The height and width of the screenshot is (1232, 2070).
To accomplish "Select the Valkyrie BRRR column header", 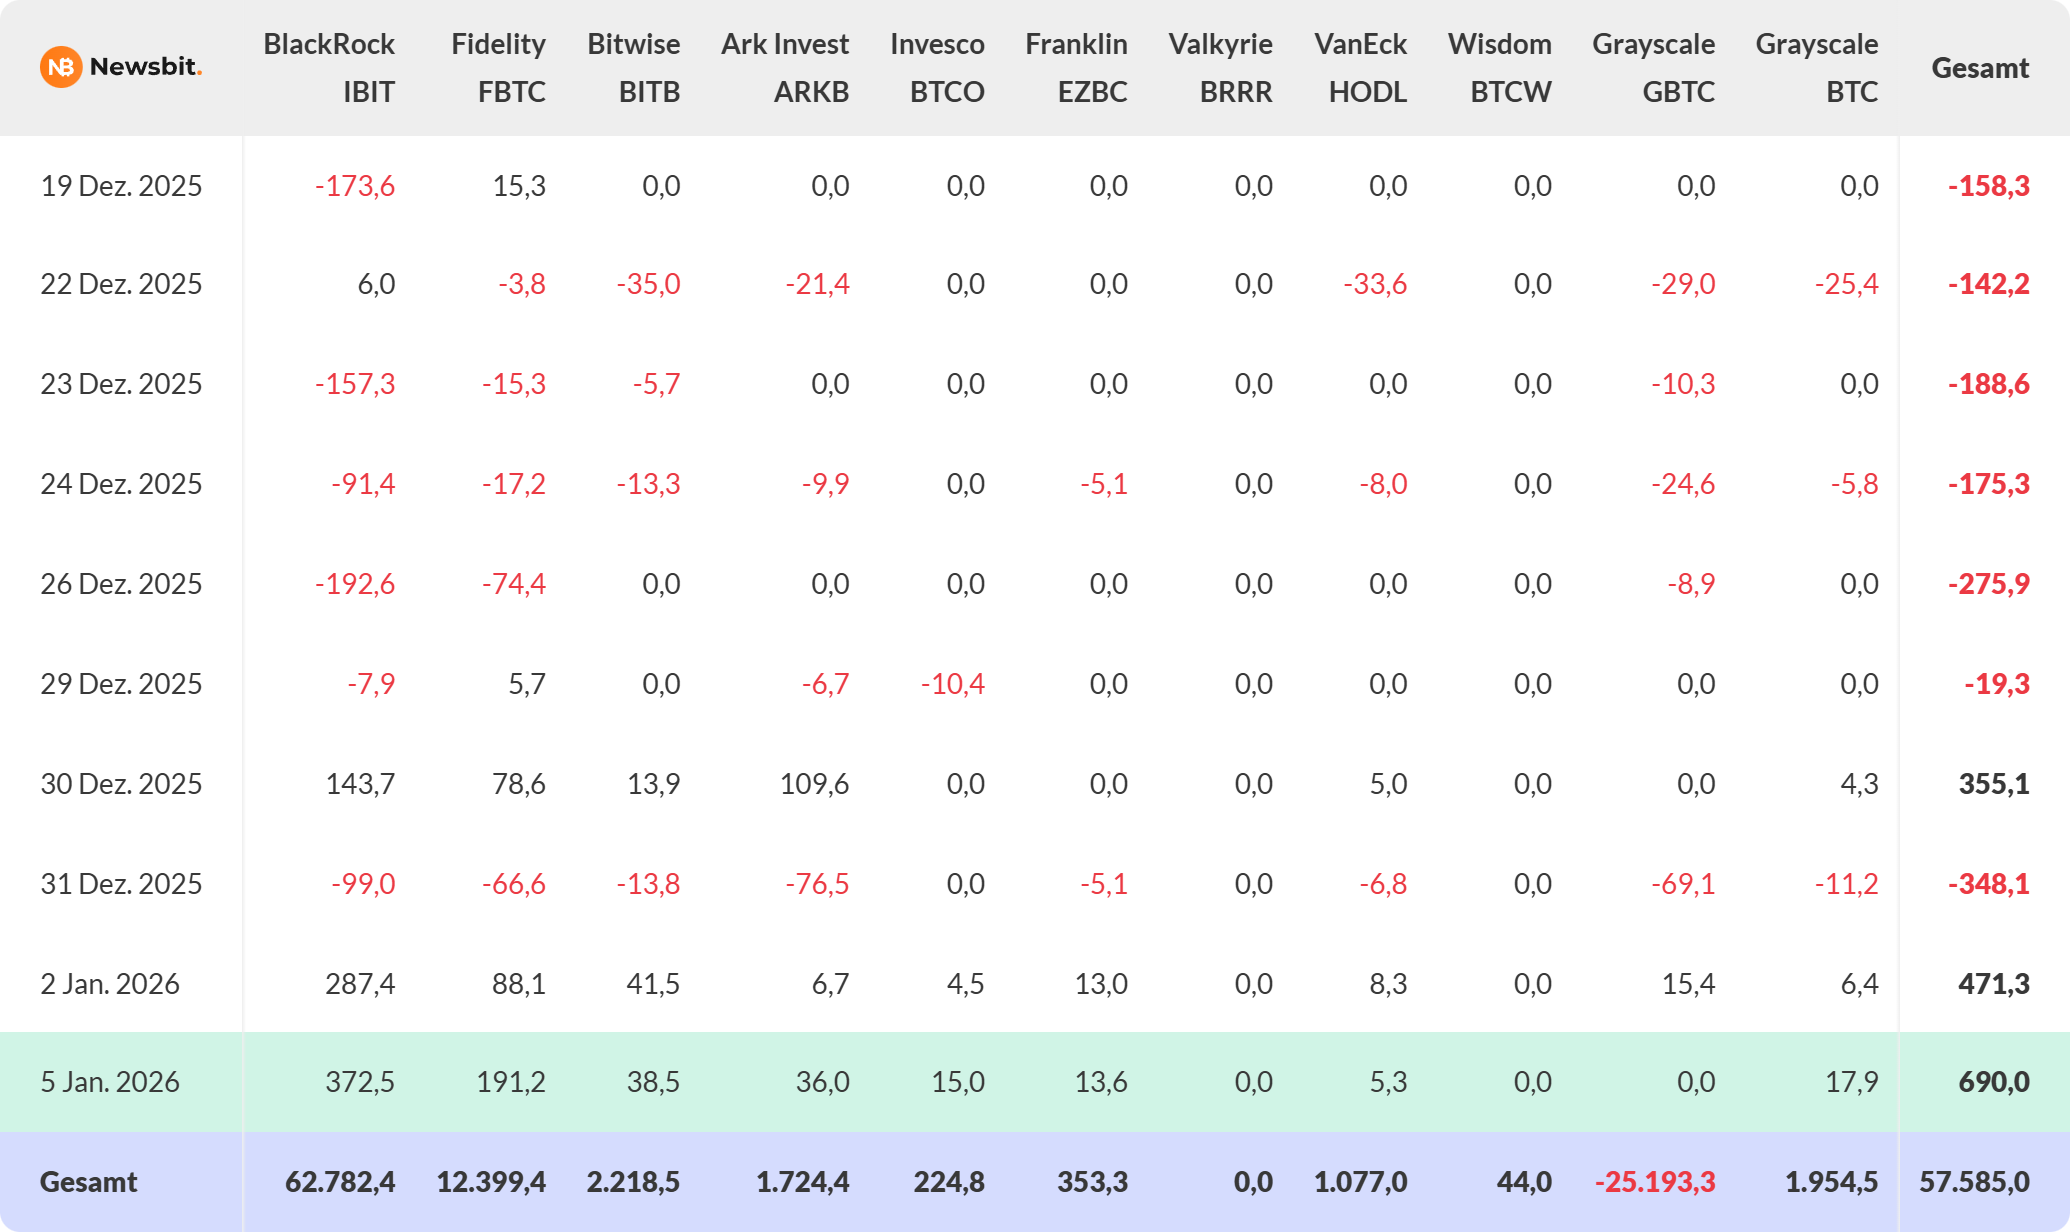I will (x=1220, y=68).
